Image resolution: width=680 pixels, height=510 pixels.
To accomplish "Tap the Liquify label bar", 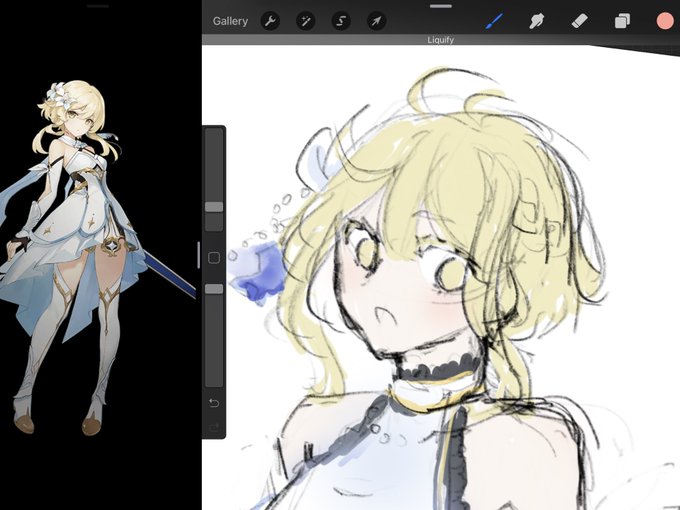I will (x=441, y=40).
